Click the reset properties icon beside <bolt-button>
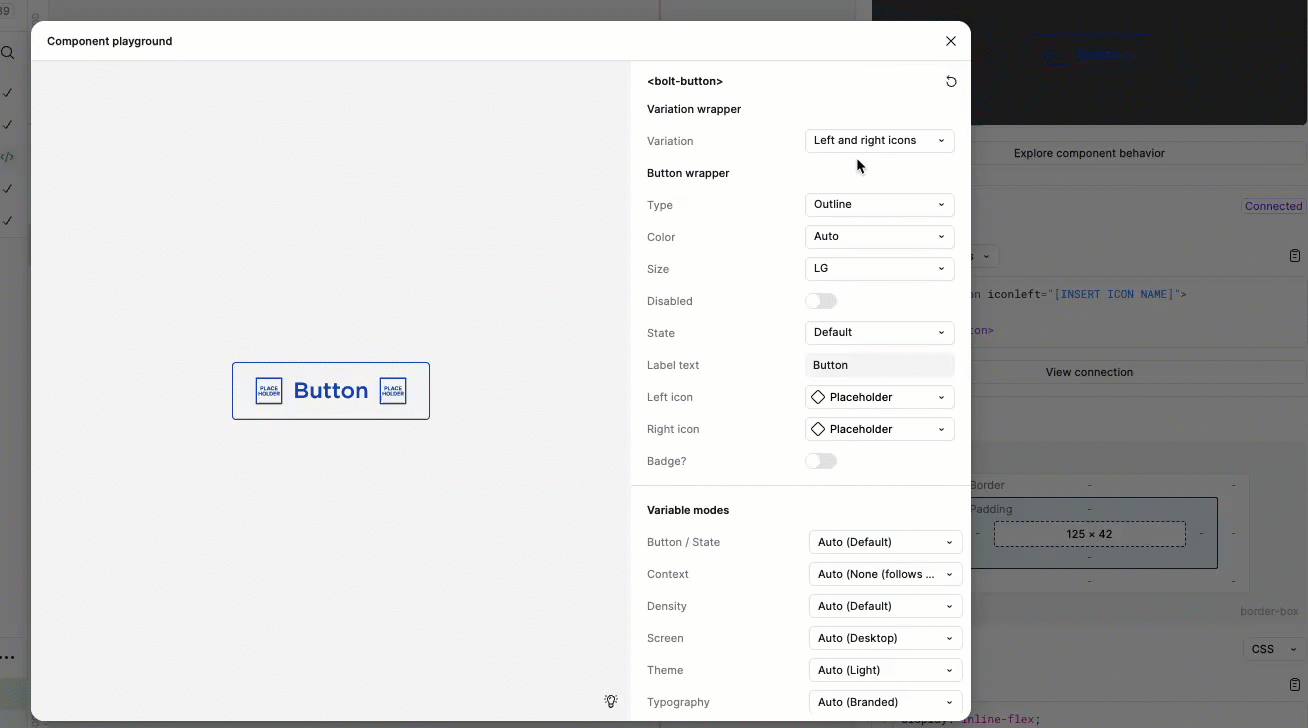 pos(951,82)
